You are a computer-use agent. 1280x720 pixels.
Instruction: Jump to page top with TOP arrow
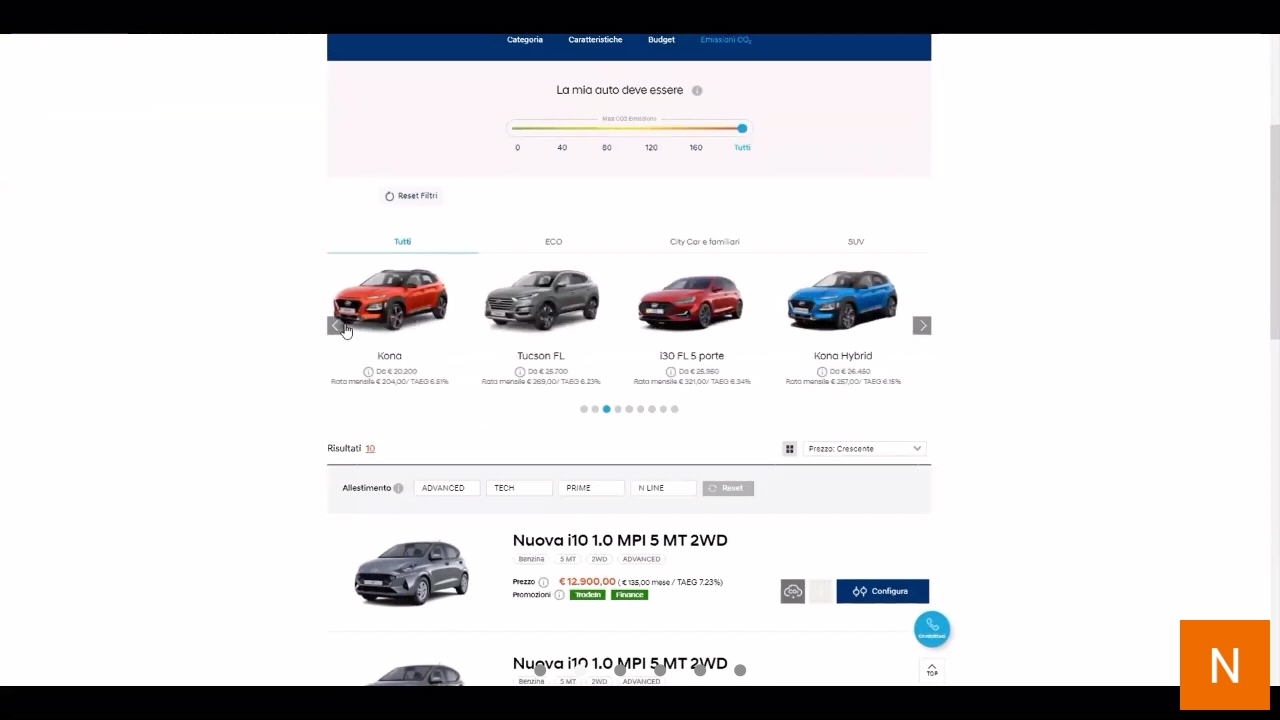point(932,670)
